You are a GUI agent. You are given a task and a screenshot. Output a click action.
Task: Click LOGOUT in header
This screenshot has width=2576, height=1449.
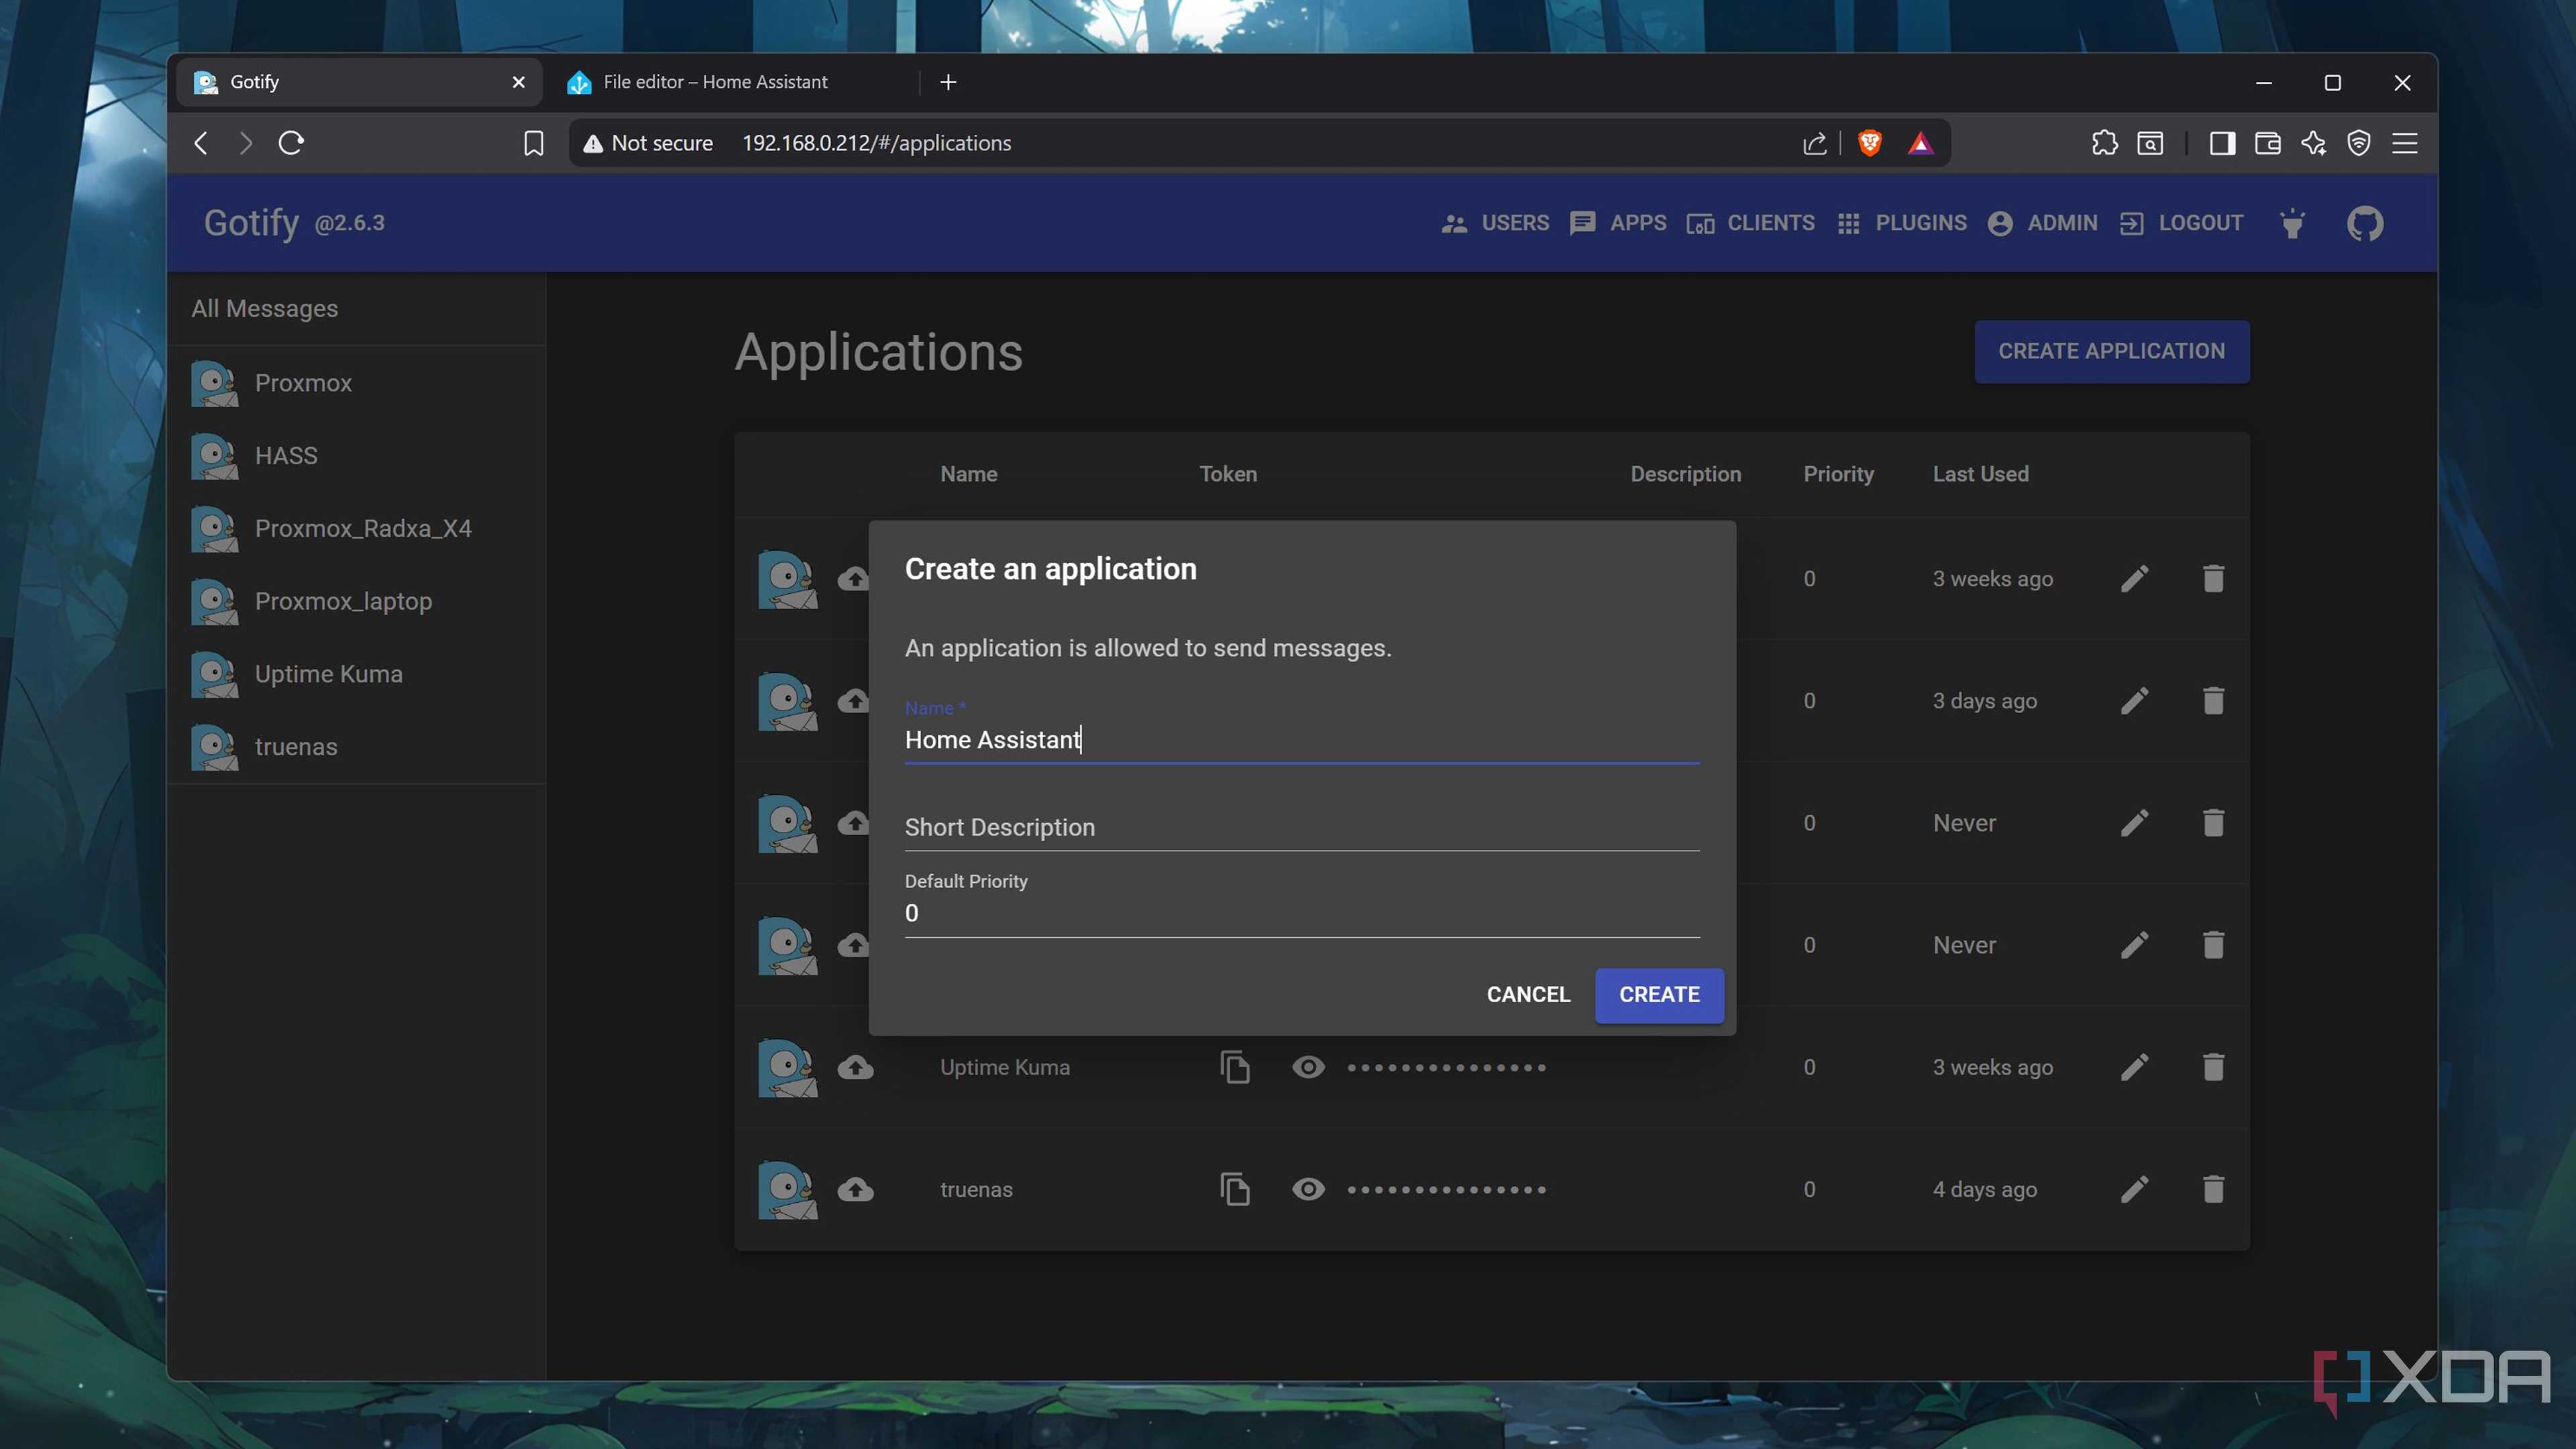(2181, 223)
